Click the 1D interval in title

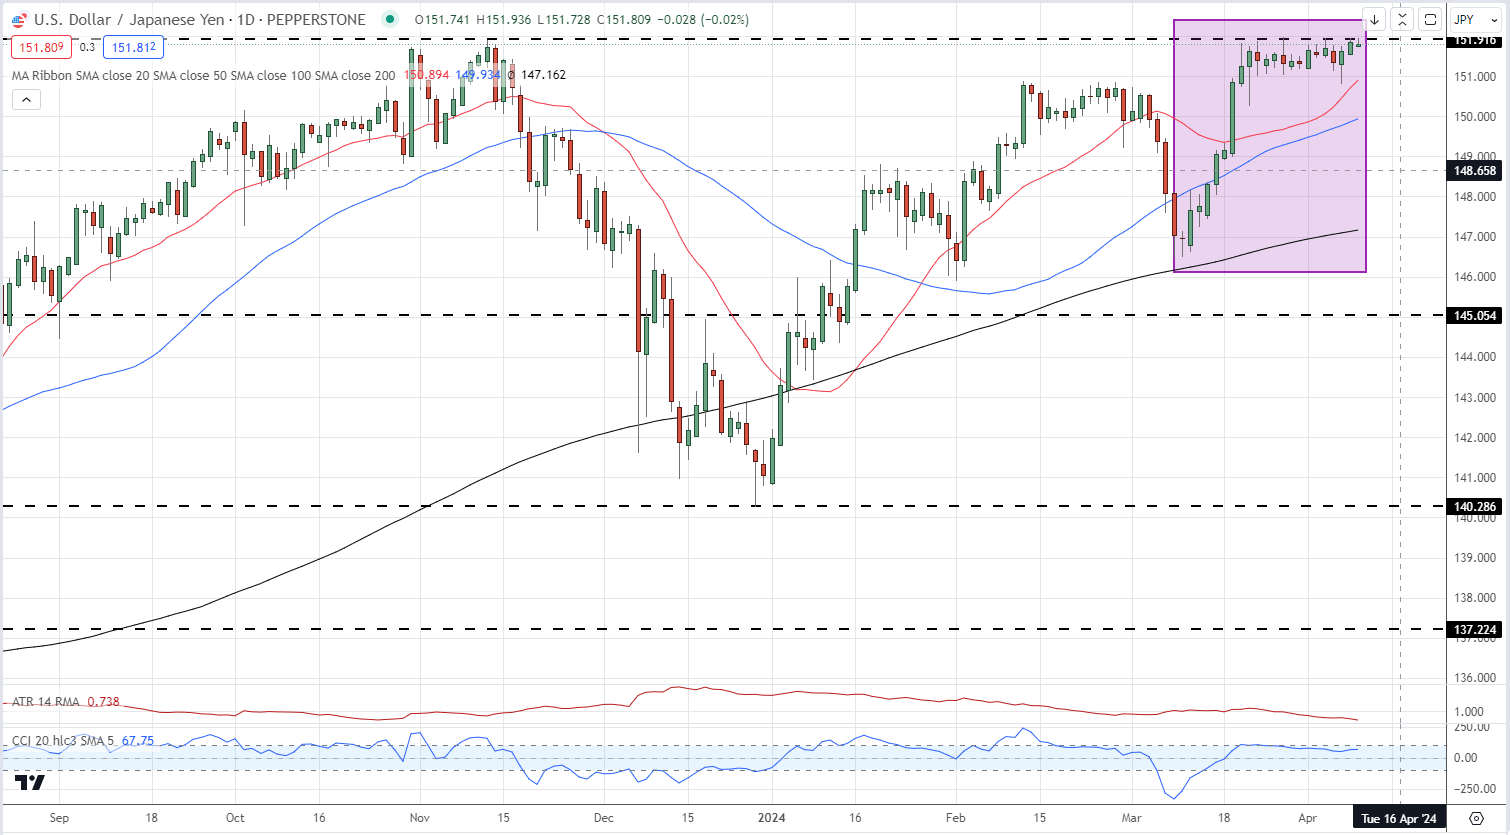pyautogui.click(x=245, y=20)
